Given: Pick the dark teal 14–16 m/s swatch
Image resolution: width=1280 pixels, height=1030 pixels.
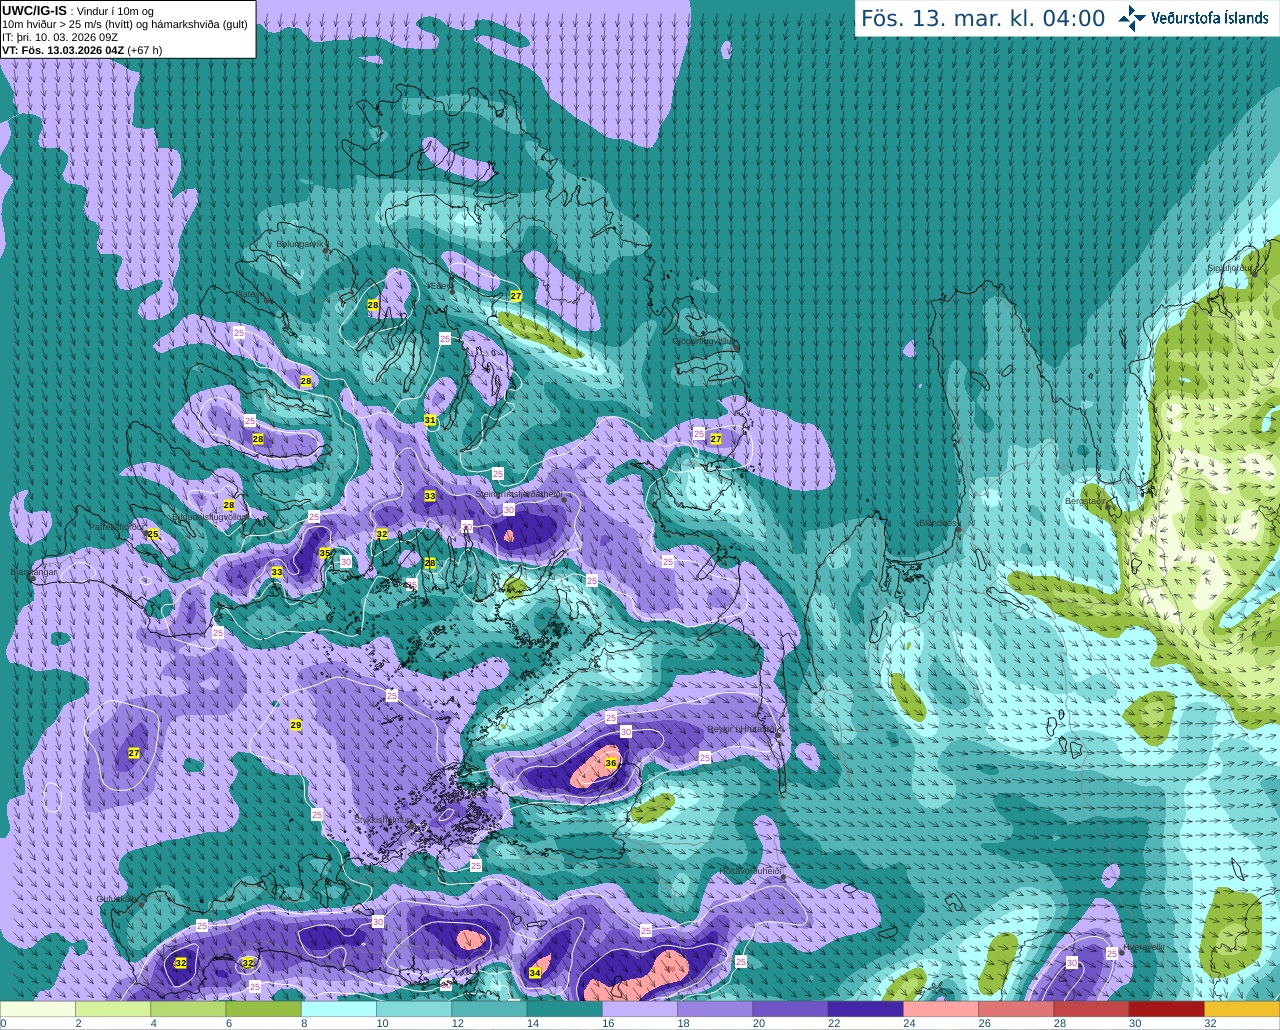Looking at the screenshot, I should coord(565,1009).
